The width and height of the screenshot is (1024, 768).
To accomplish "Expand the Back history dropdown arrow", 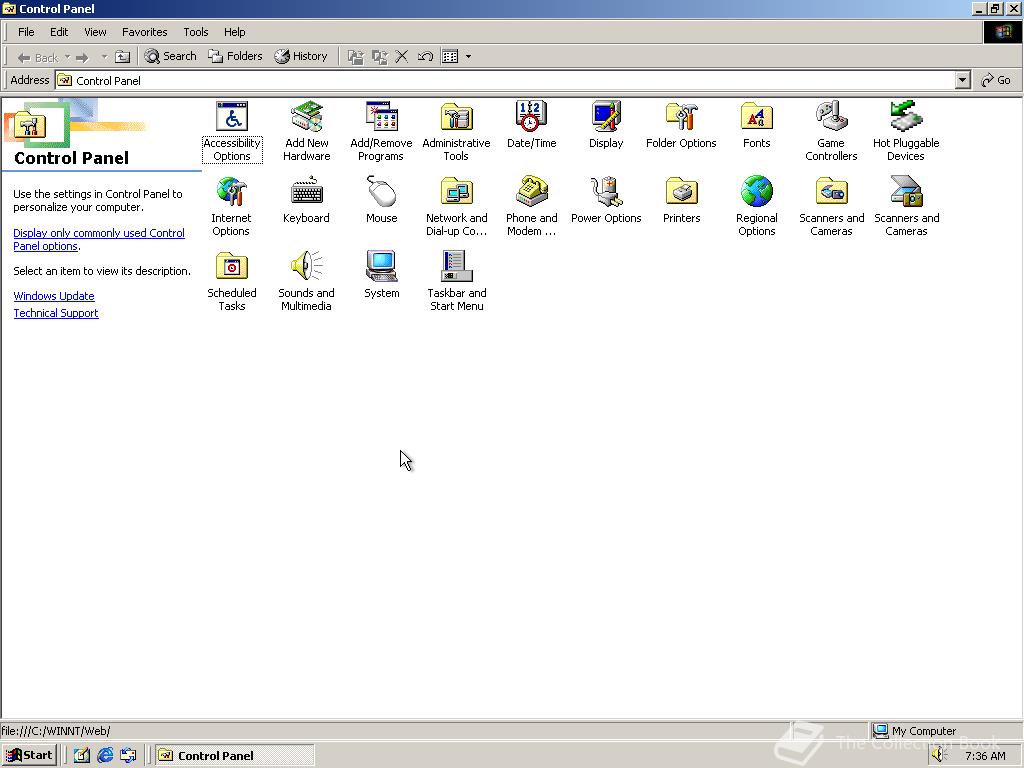I will (67, 57).
